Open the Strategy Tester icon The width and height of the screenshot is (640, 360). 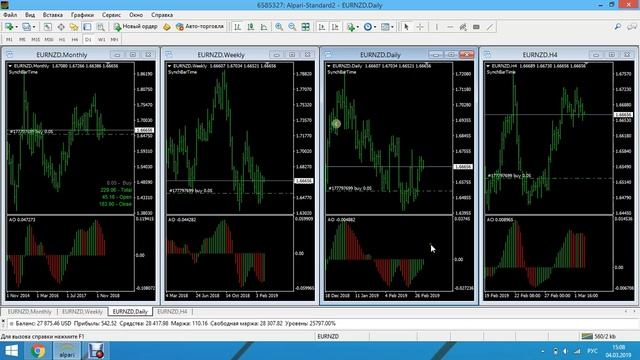point(100,27)
